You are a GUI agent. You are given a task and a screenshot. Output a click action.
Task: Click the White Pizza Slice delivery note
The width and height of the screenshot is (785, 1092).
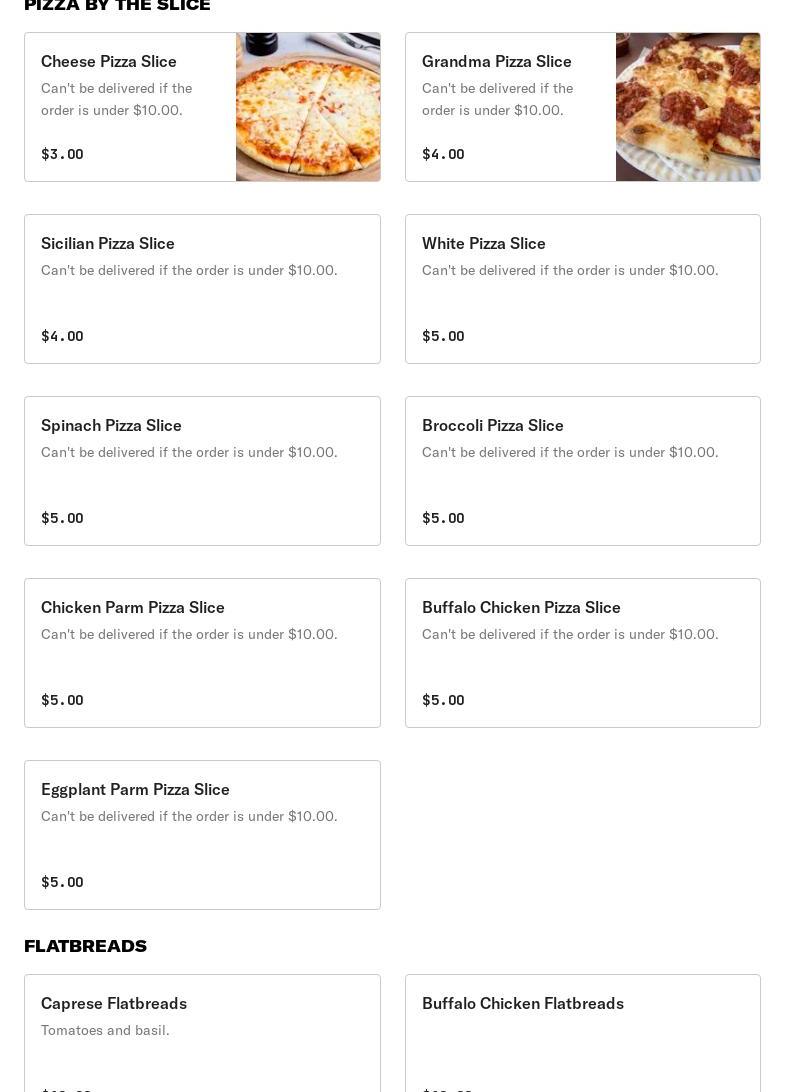570,270
